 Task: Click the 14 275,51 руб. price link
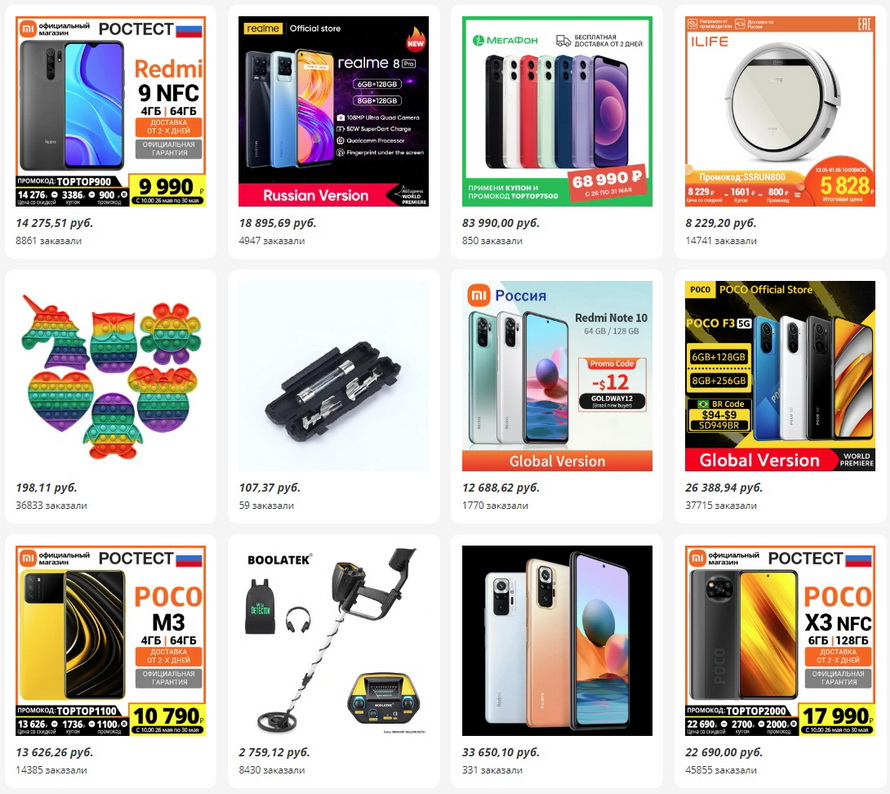[54, 223]
